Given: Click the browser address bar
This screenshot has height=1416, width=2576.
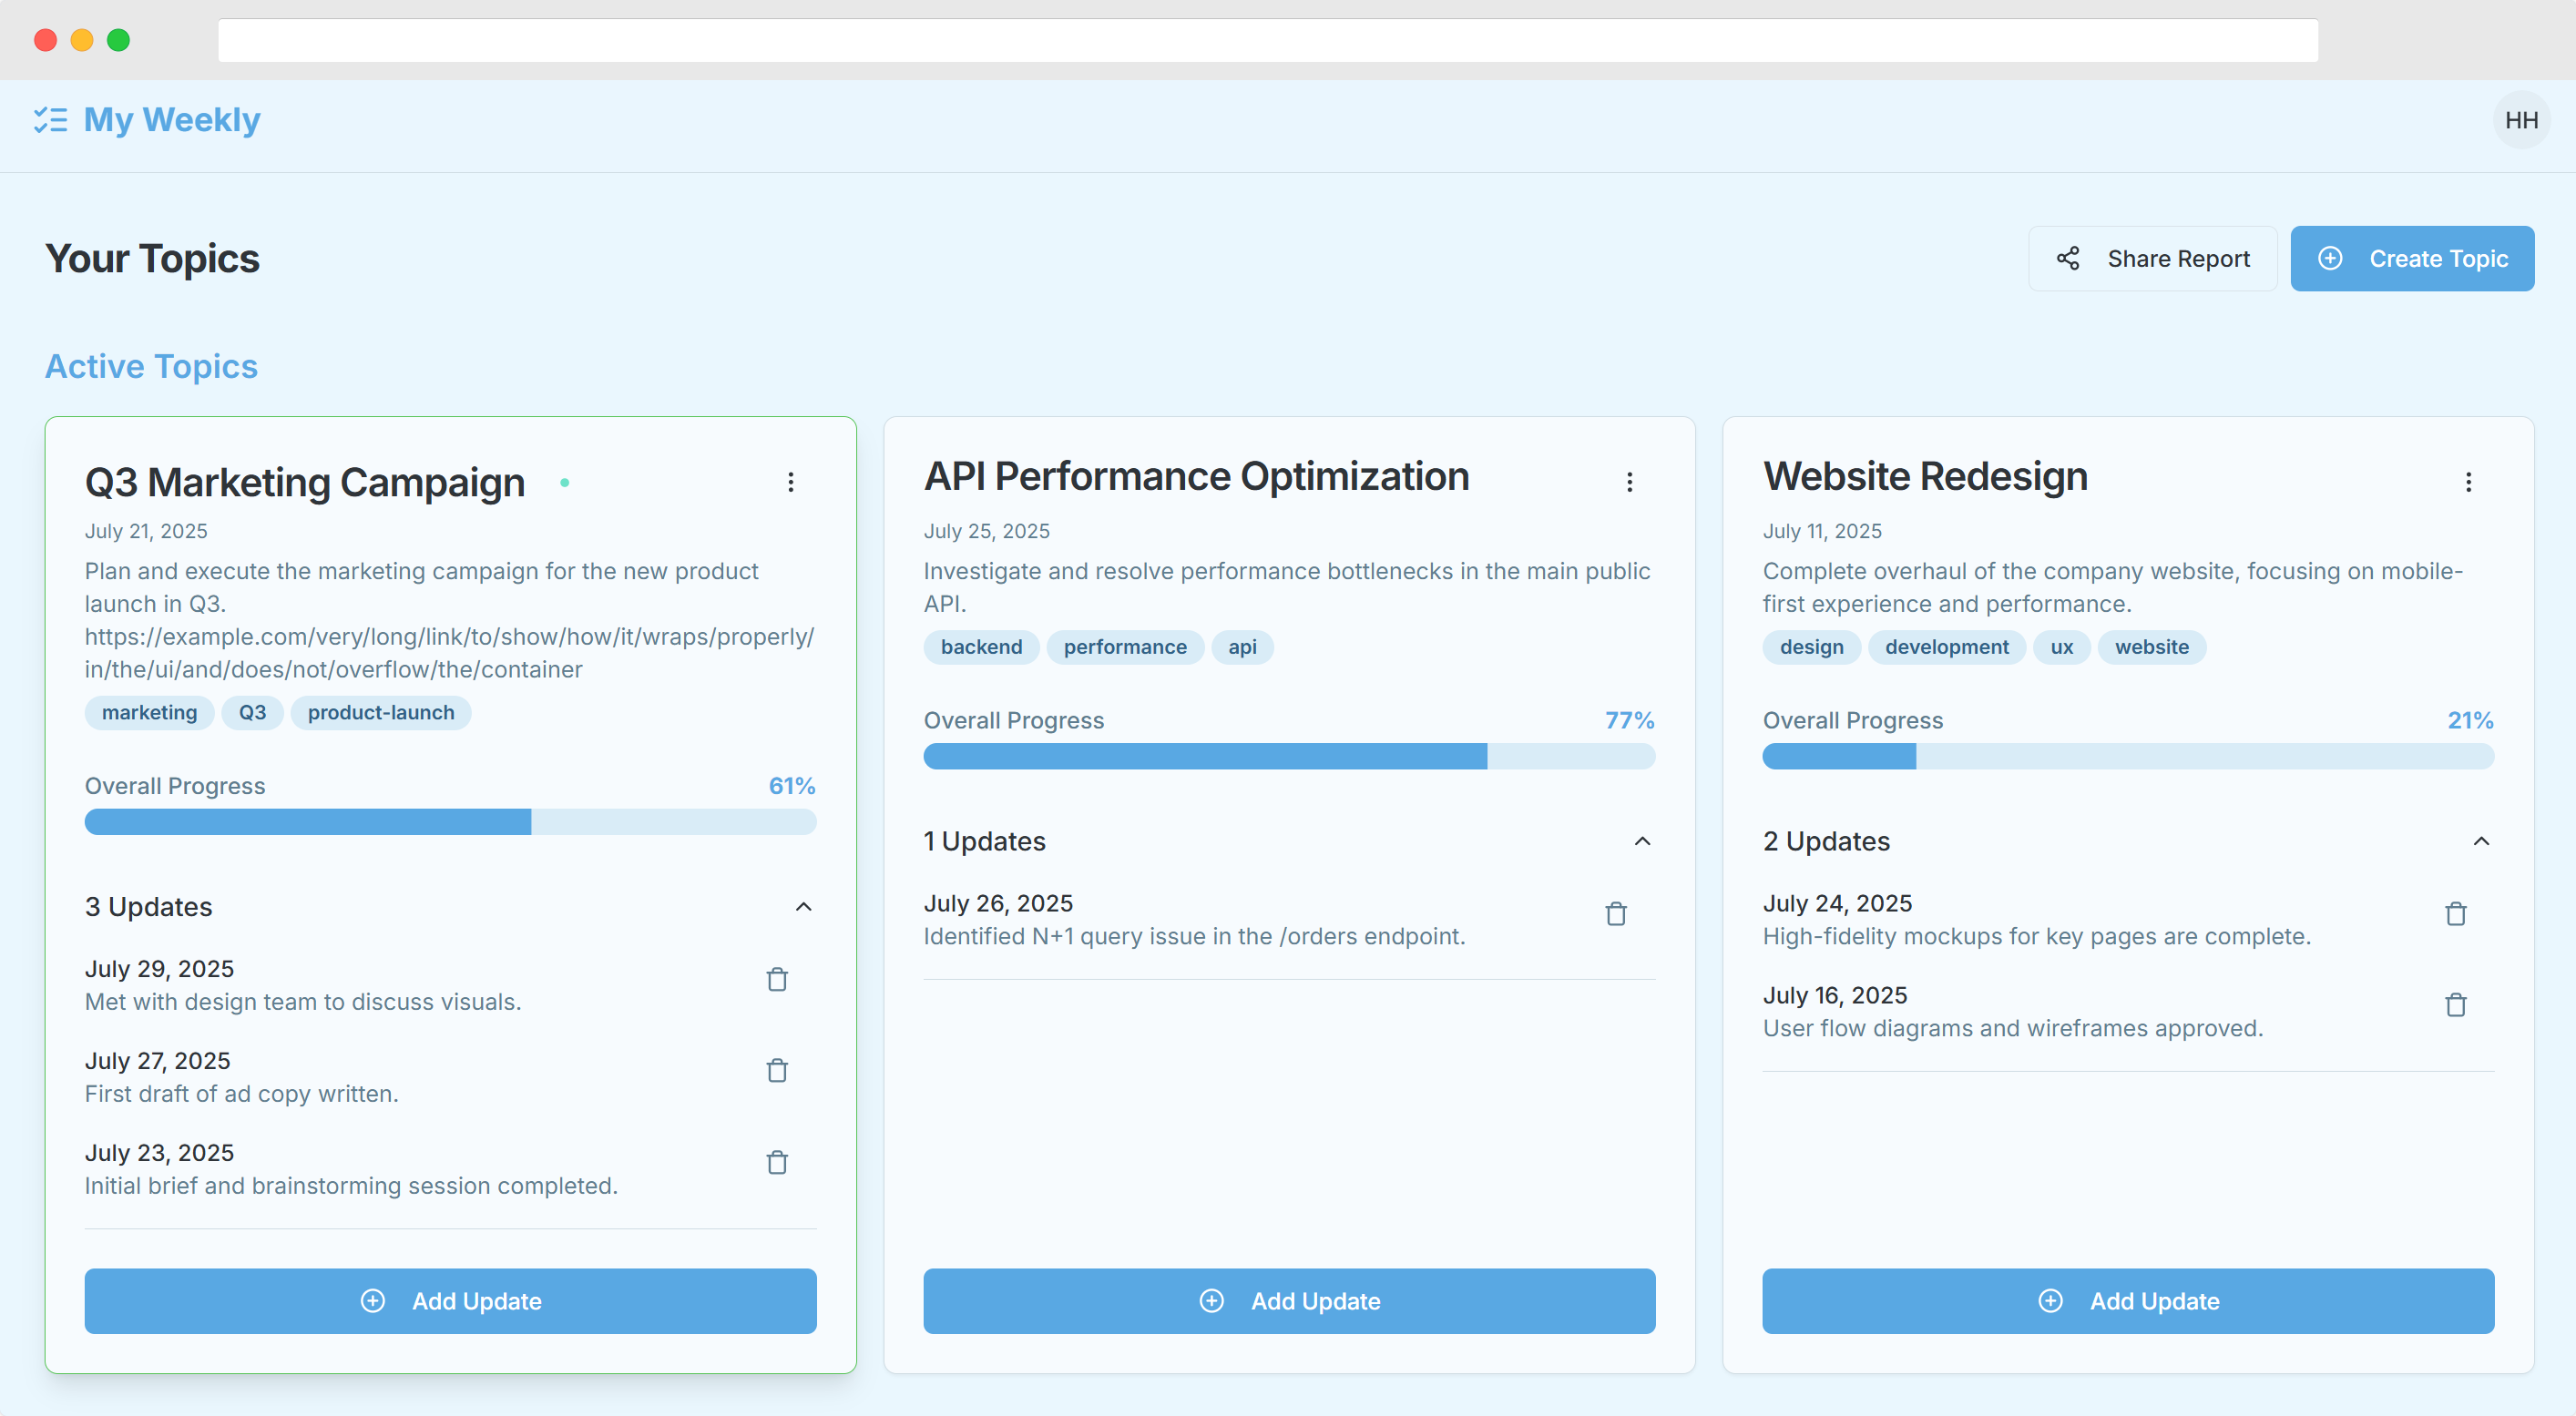Looking at the screenshot, I should coord(1268,40).
